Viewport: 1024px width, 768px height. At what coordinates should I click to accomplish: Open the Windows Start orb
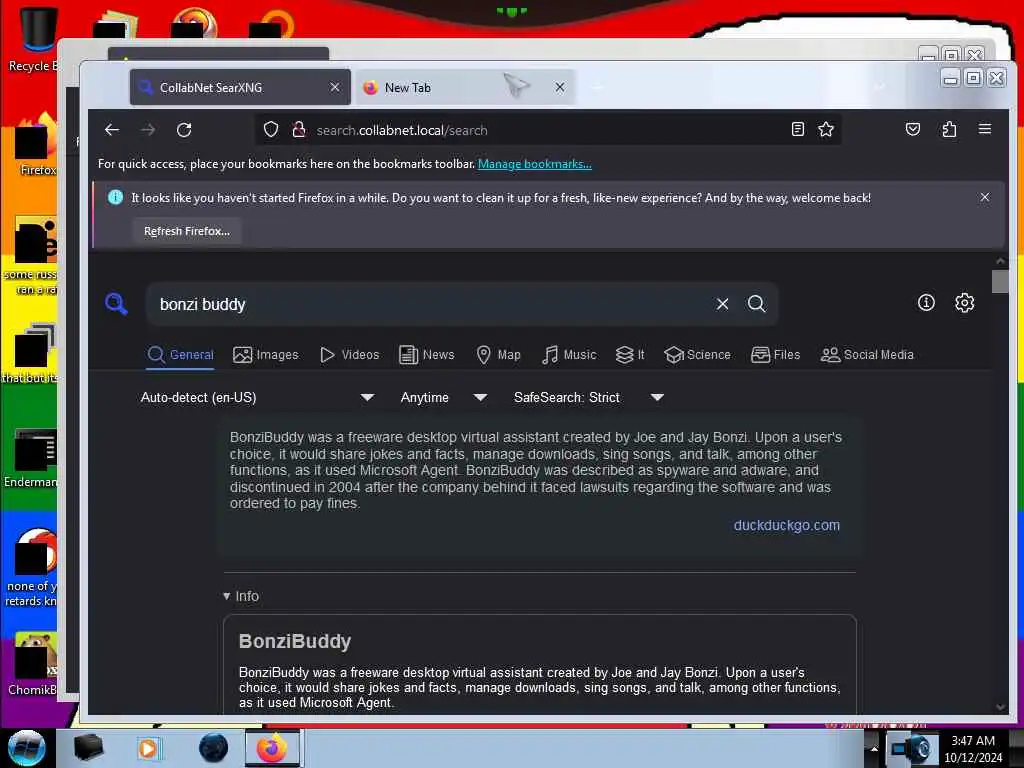click(27, 748)
